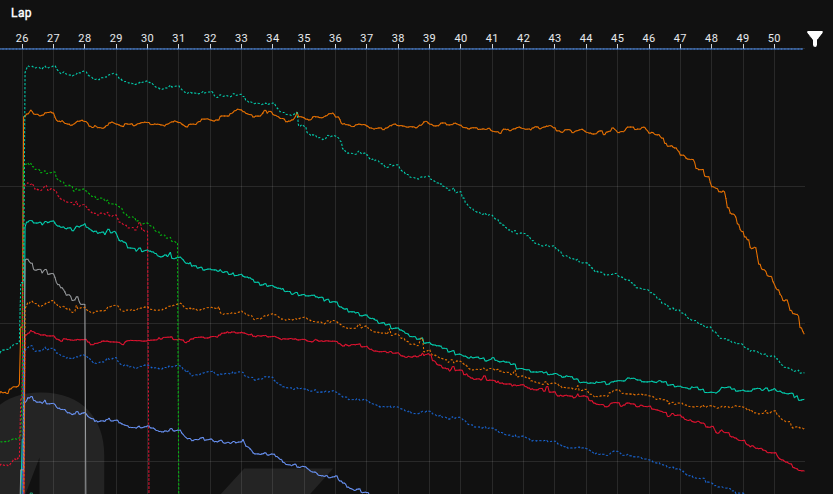Click lap 38 on the axis
This screenshot has height=494, width=833.
click(x=398, y=38)
